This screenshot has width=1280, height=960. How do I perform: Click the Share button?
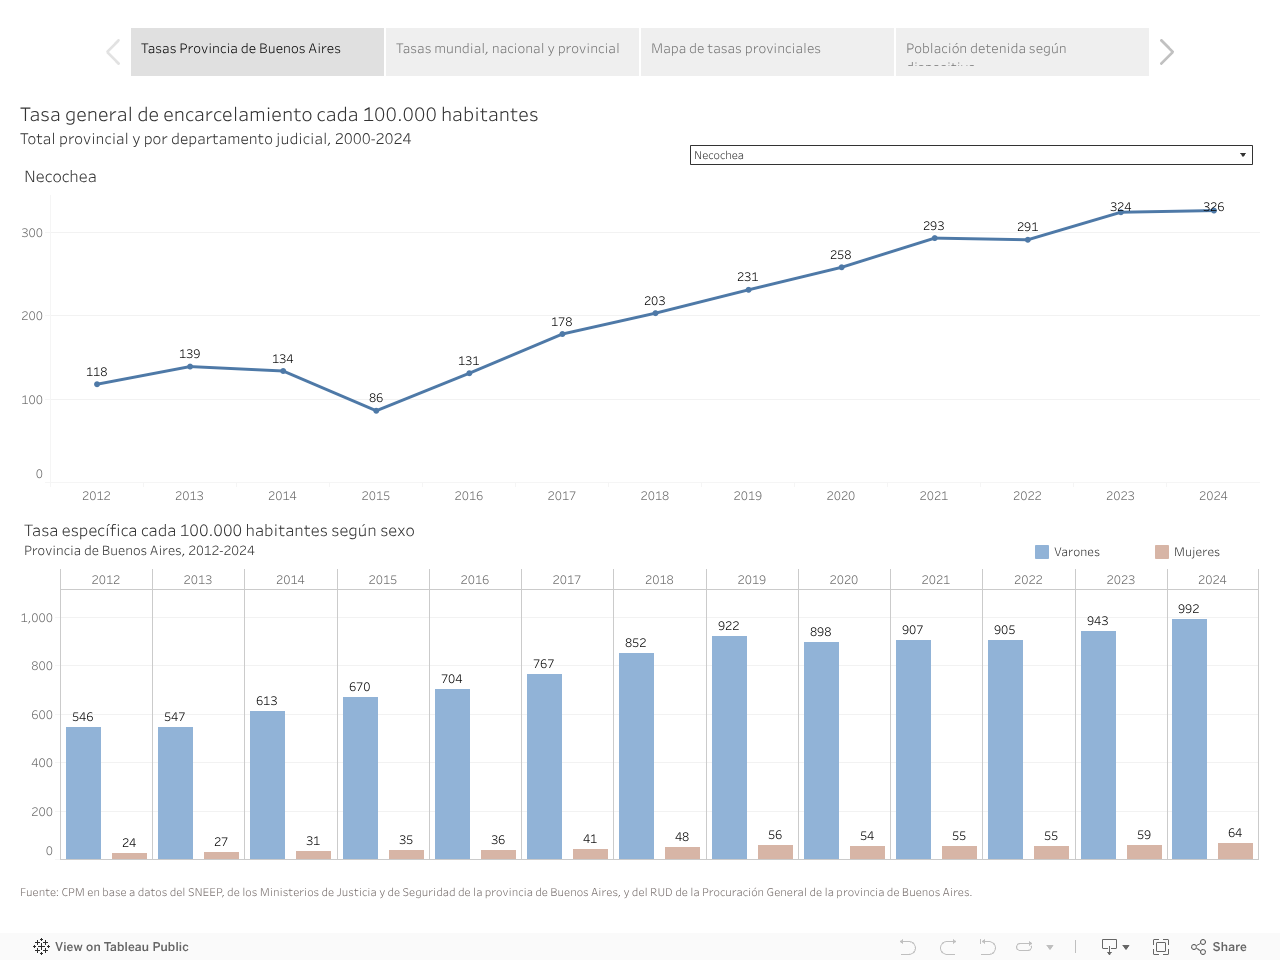click(x=1218, y=947)
